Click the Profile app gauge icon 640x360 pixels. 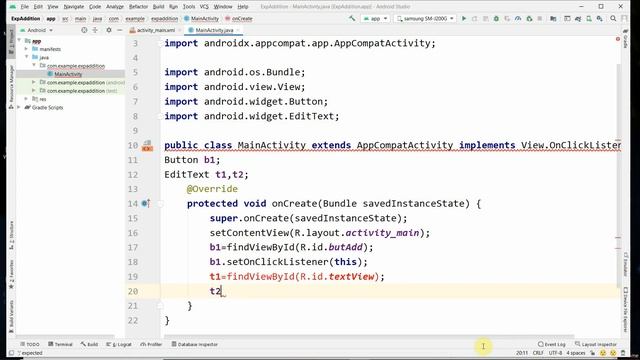click(x=518, y=18)
